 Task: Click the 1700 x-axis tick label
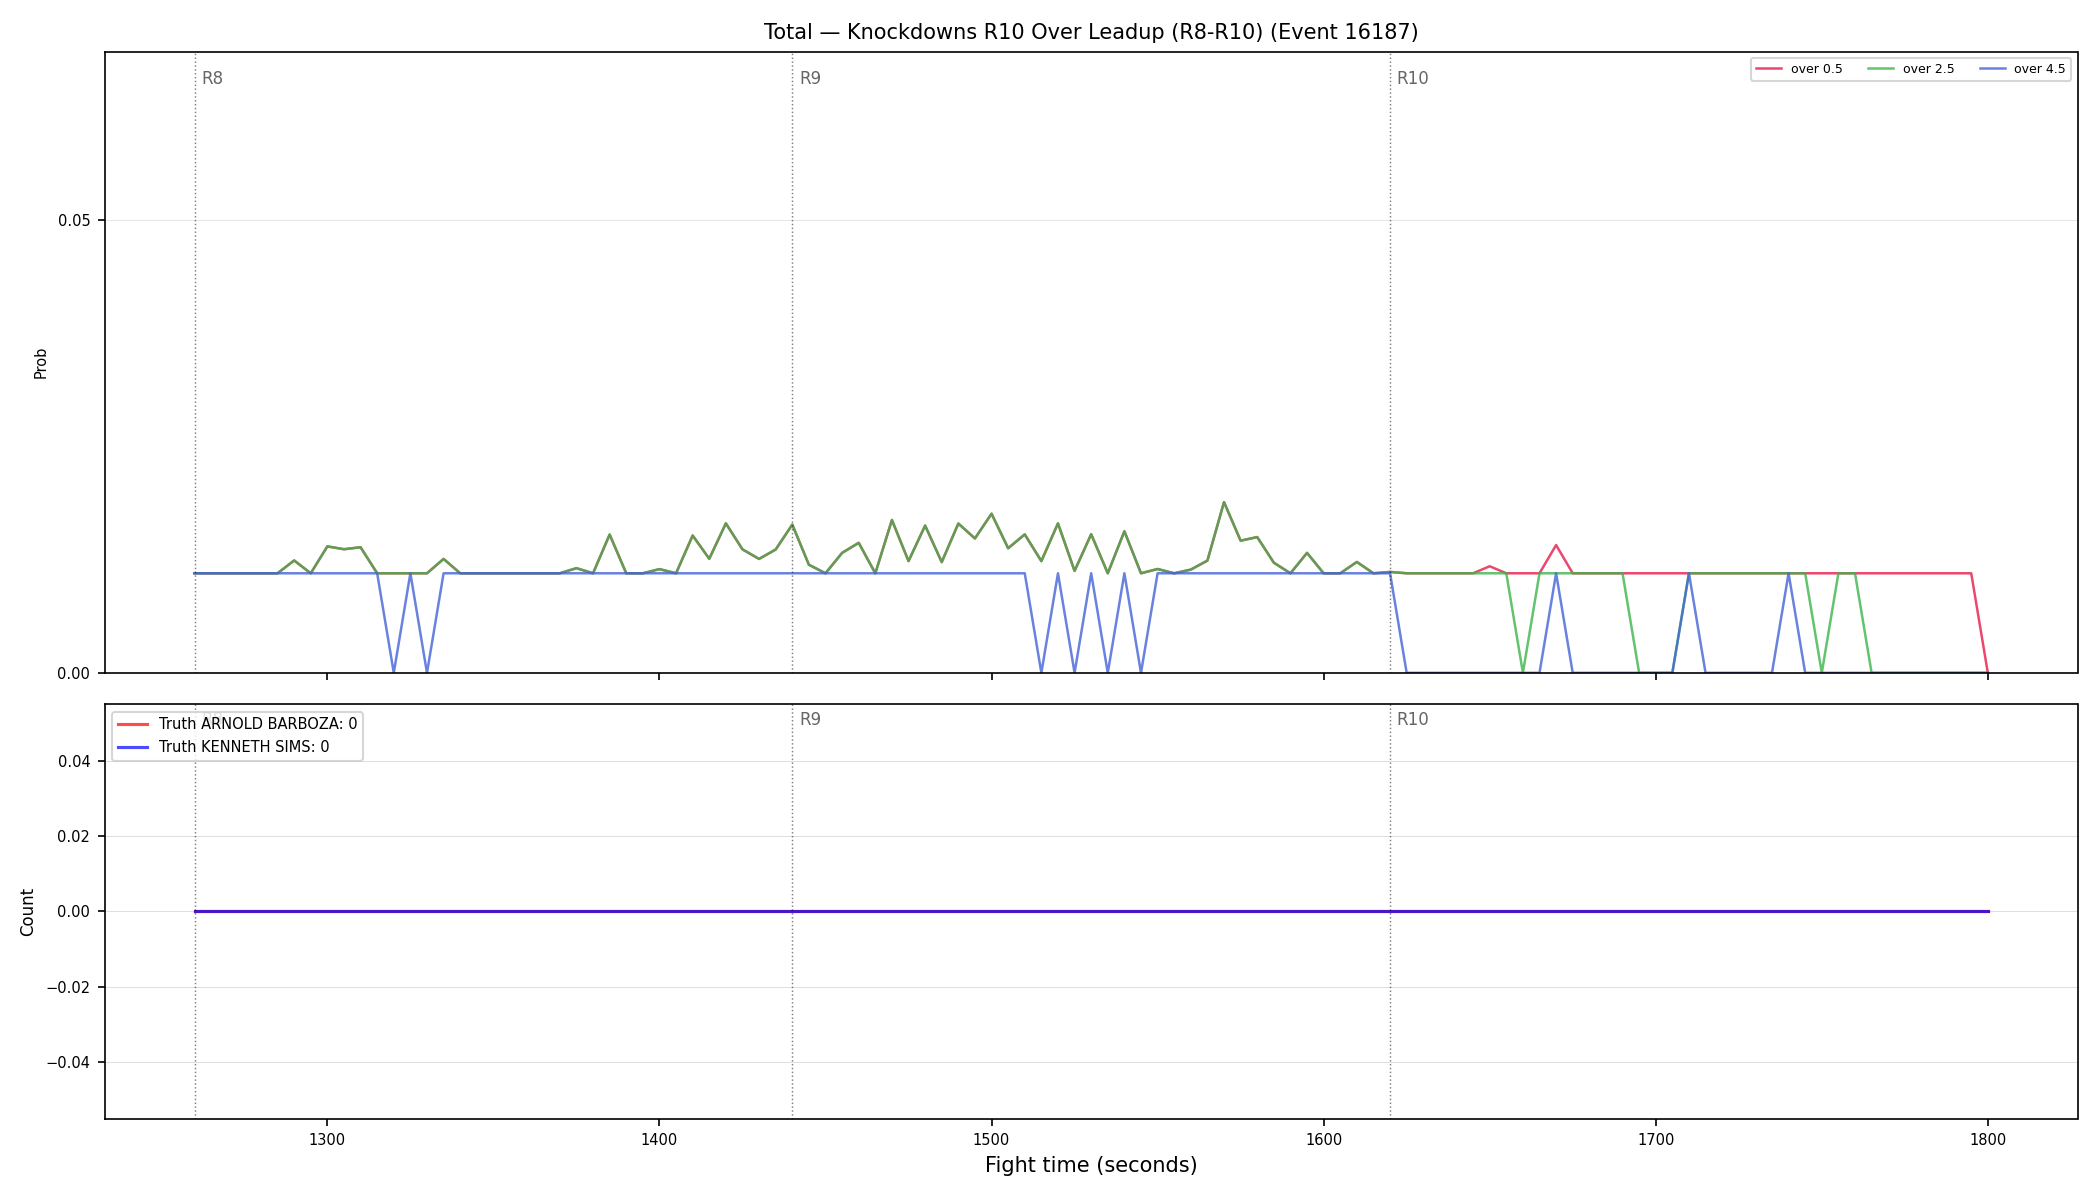click(x=1656, y=1139)
